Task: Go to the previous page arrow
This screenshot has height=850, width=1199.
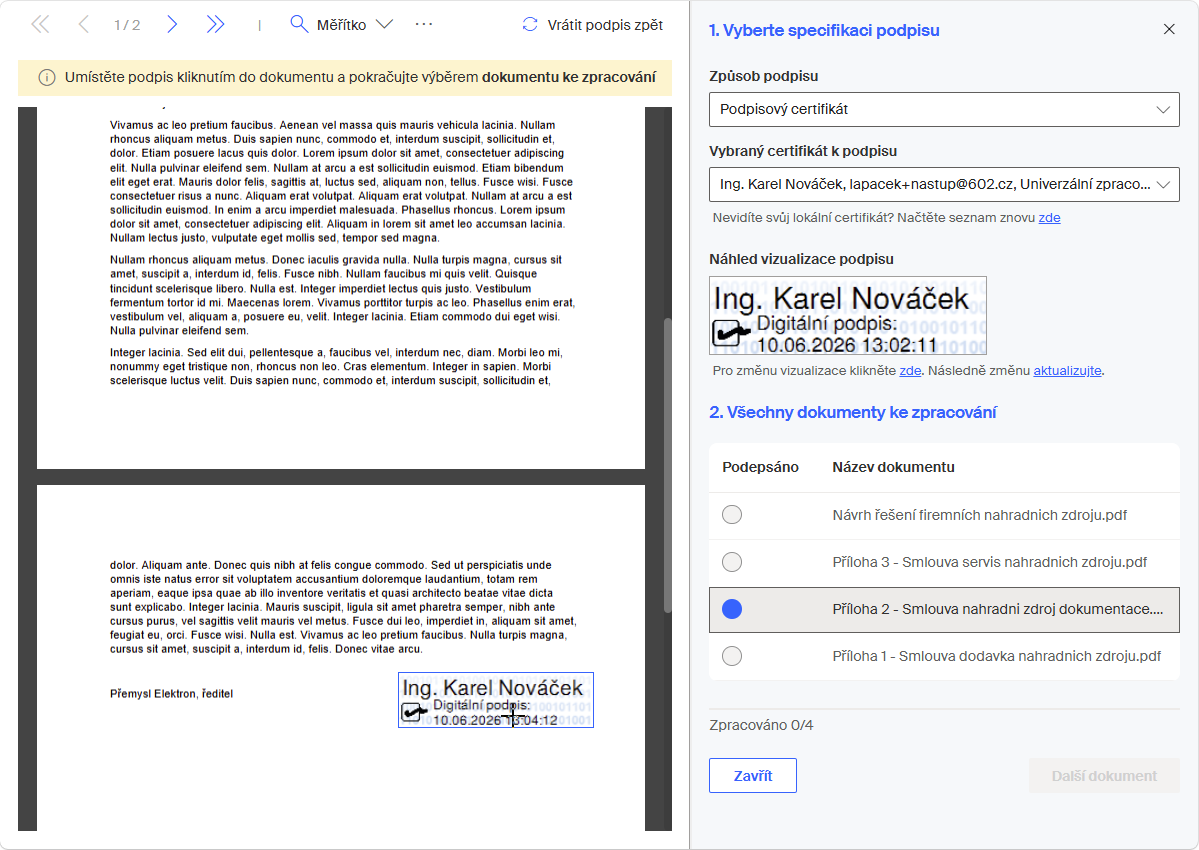Action: [x=83, y=24]
